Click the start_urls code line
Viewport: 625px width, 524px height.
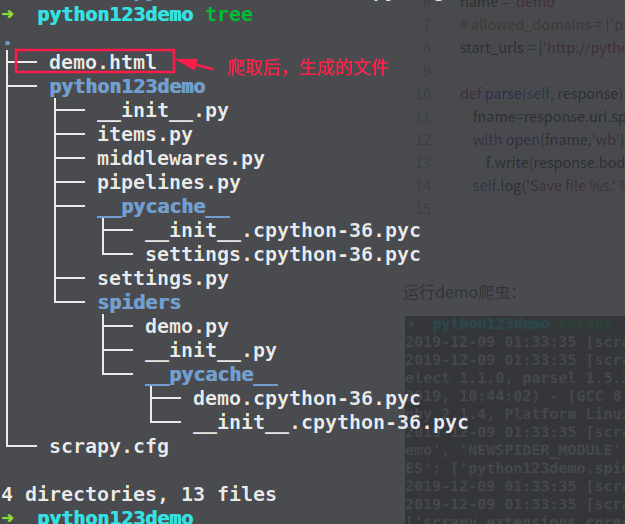tap(542, 48)
